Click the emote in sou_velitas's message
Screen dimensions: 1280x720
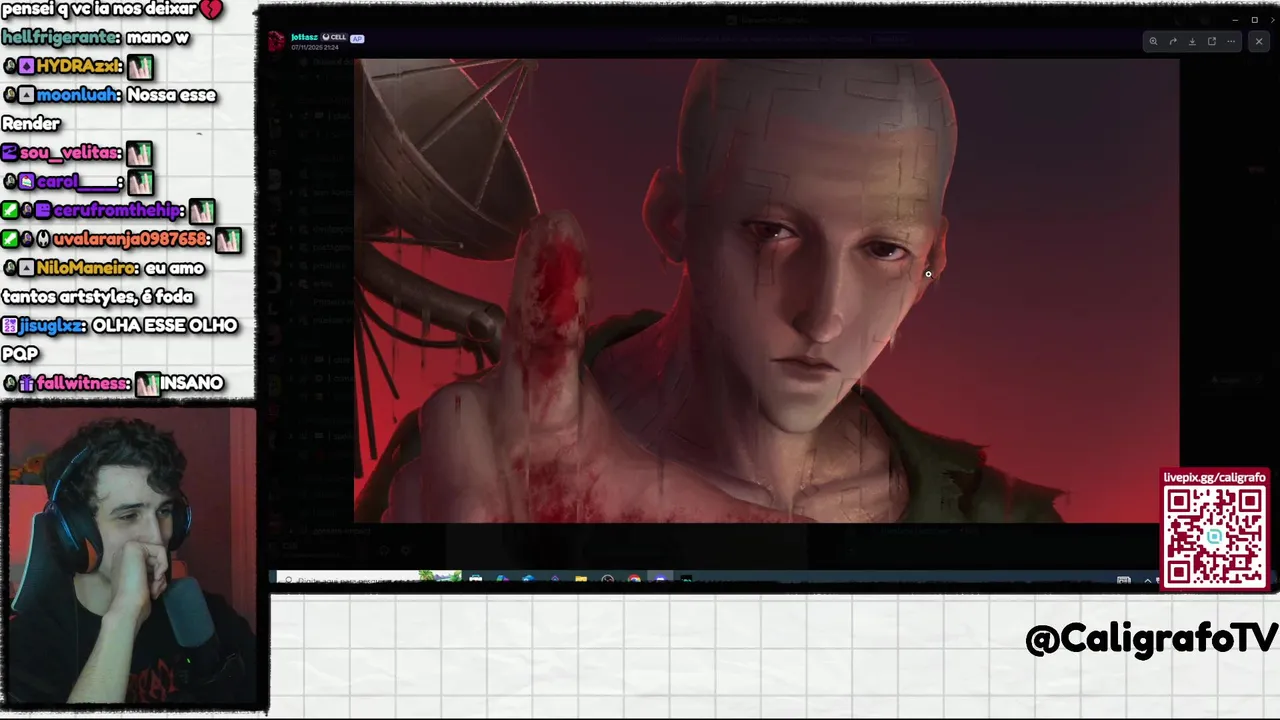point(139,154)
